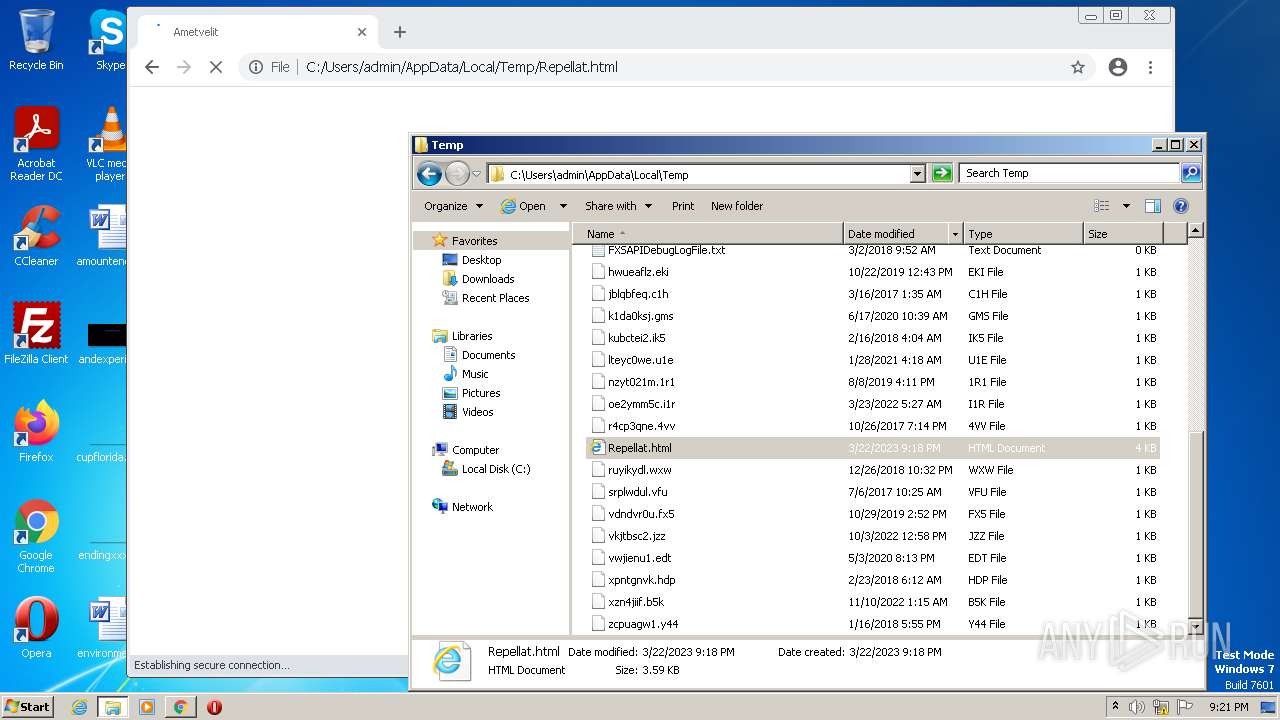
Task: Toggle the preview pane icon
Action: (1153, 206)
